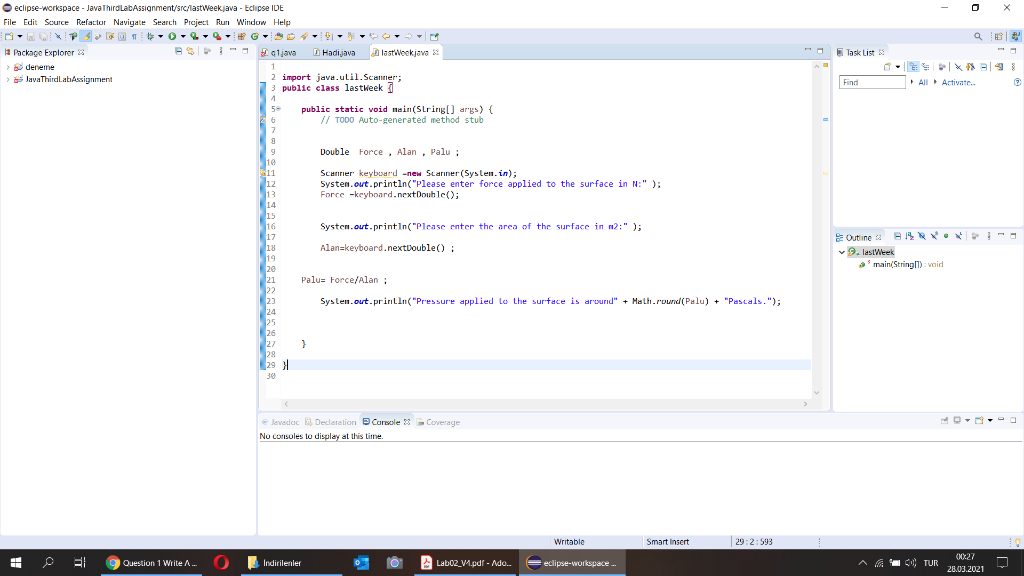Open the New file dropdown arrow
The height and width of the screenshot is (576, 1024).
tap(20, 37)
